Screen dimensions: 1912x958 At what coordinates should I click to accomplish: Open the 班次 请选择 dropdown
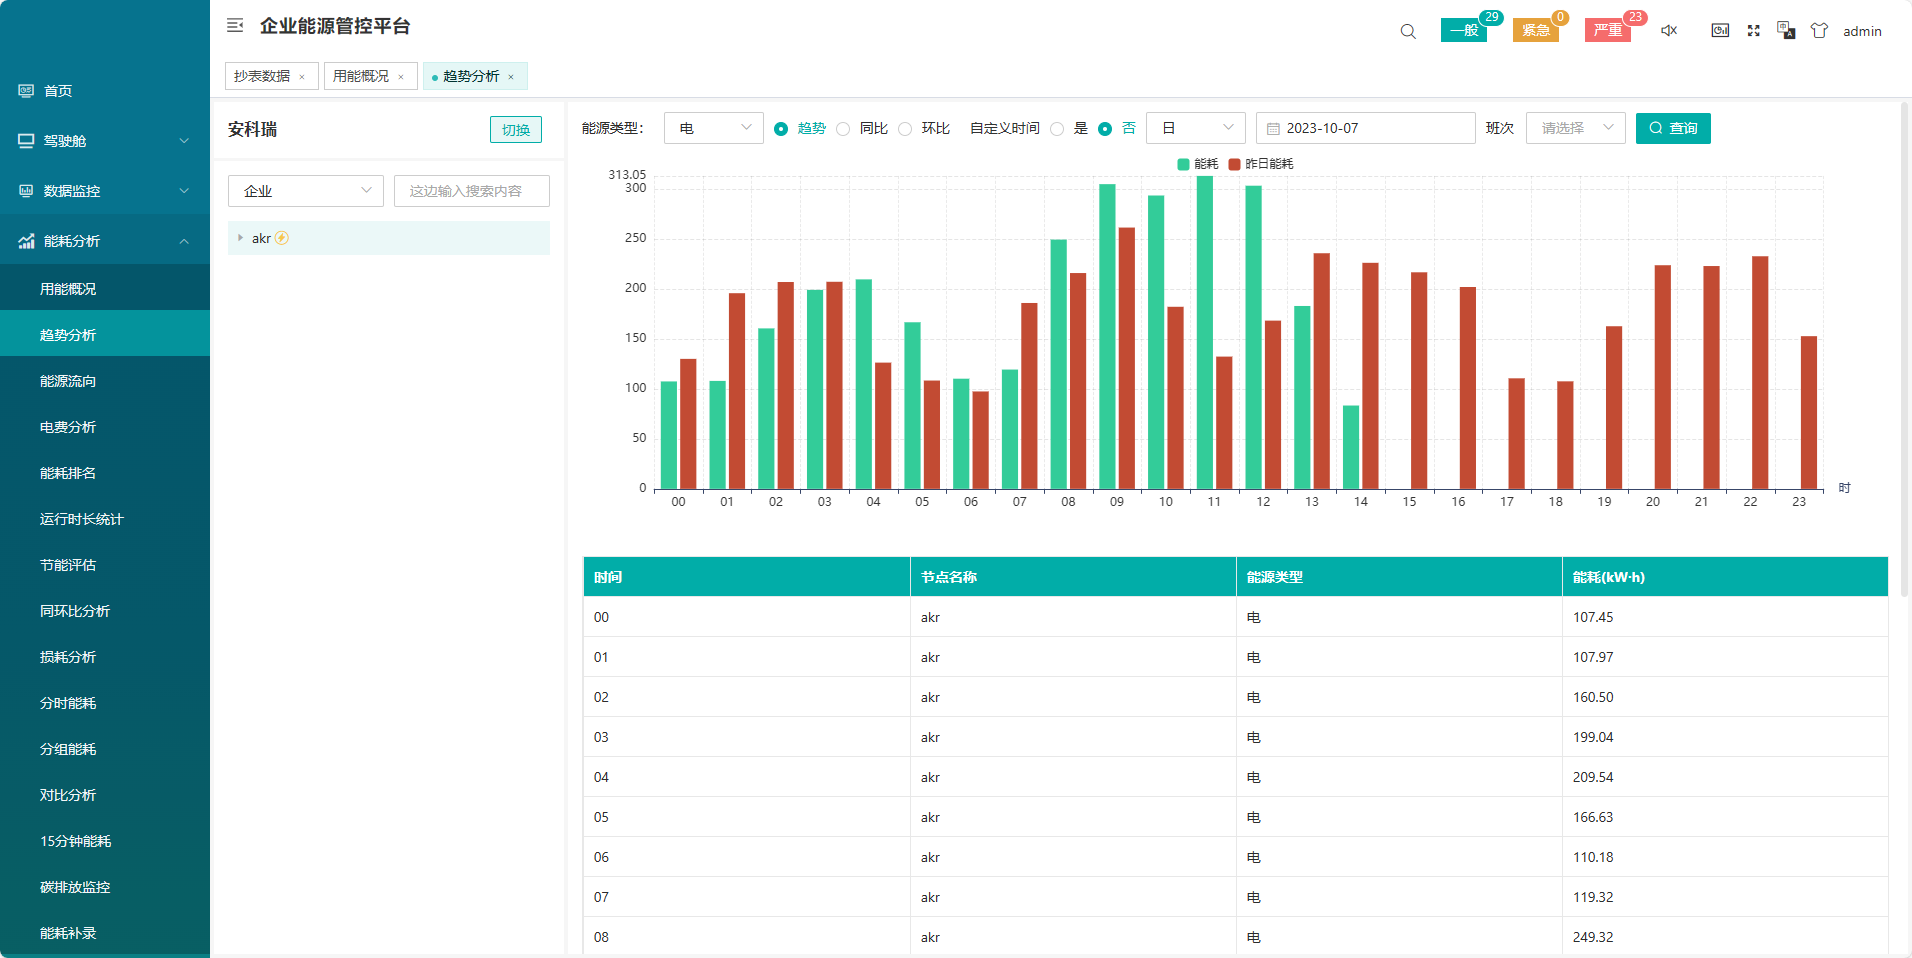[1575, 128]
